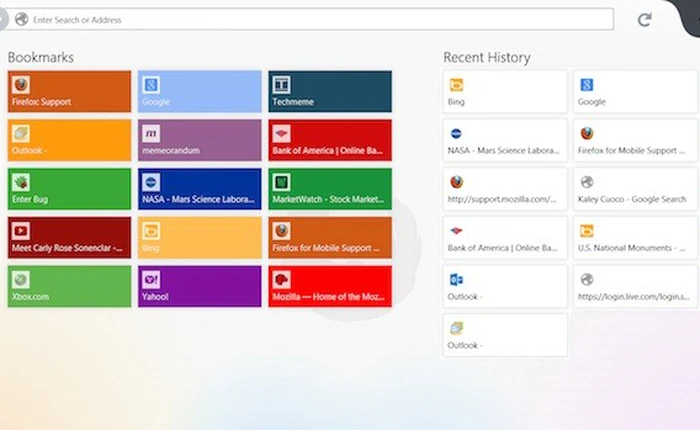Open 'Kaley Cuoco - Google Search' history entry
The image size is (700, 430).
(632, 199)
